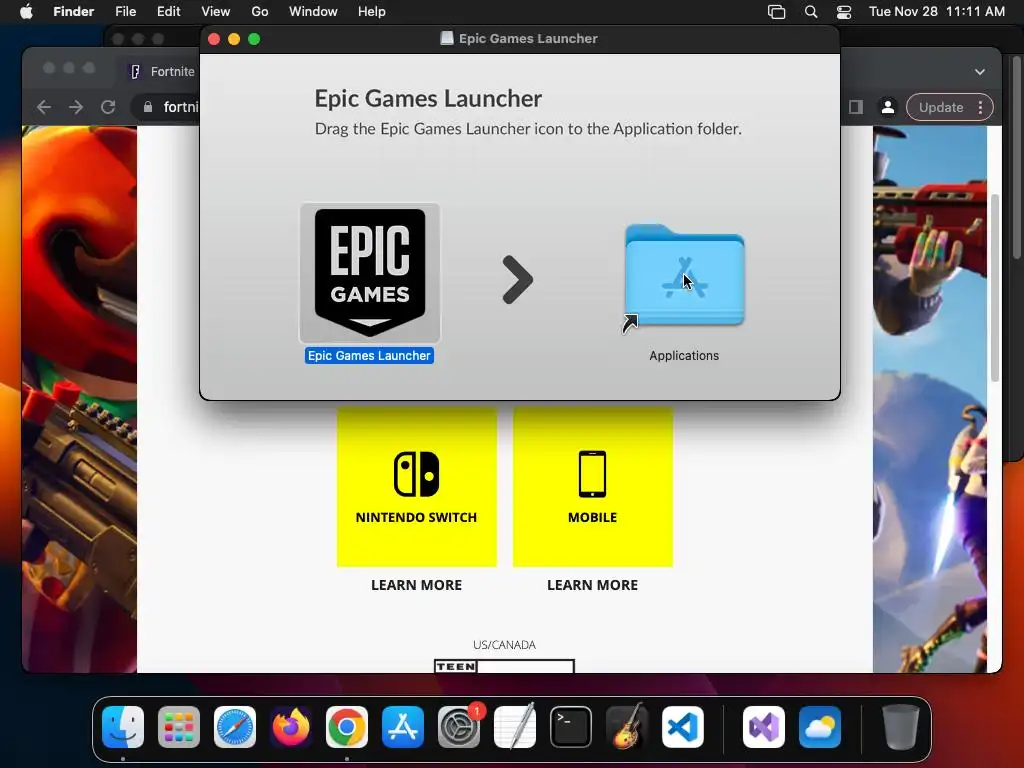Image resolution: width=1024 pixels, height=768 pixels.
Task: Click the address bar lock icon
Action: click(x=148, y=107)
